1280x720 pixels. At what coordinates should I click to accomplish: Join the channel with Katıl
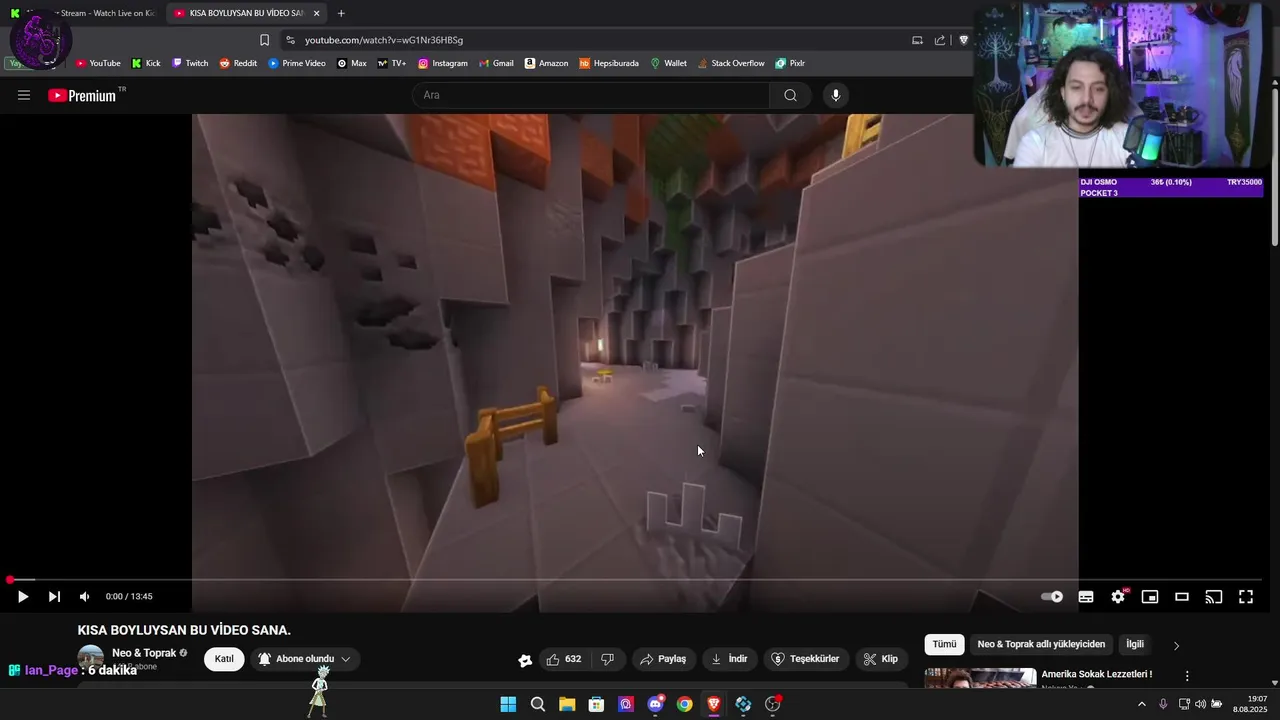[224, 659]
